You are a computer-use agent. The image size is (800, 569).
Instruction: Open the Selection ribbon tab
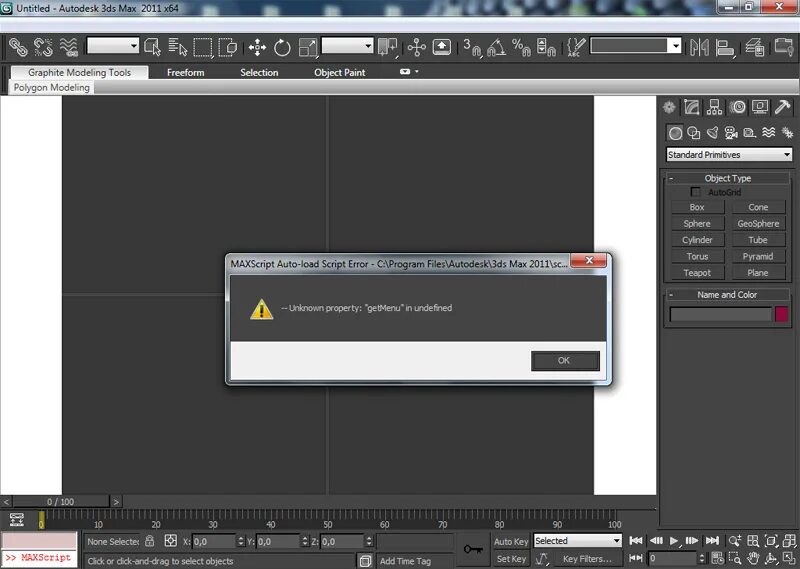(259, 72)
